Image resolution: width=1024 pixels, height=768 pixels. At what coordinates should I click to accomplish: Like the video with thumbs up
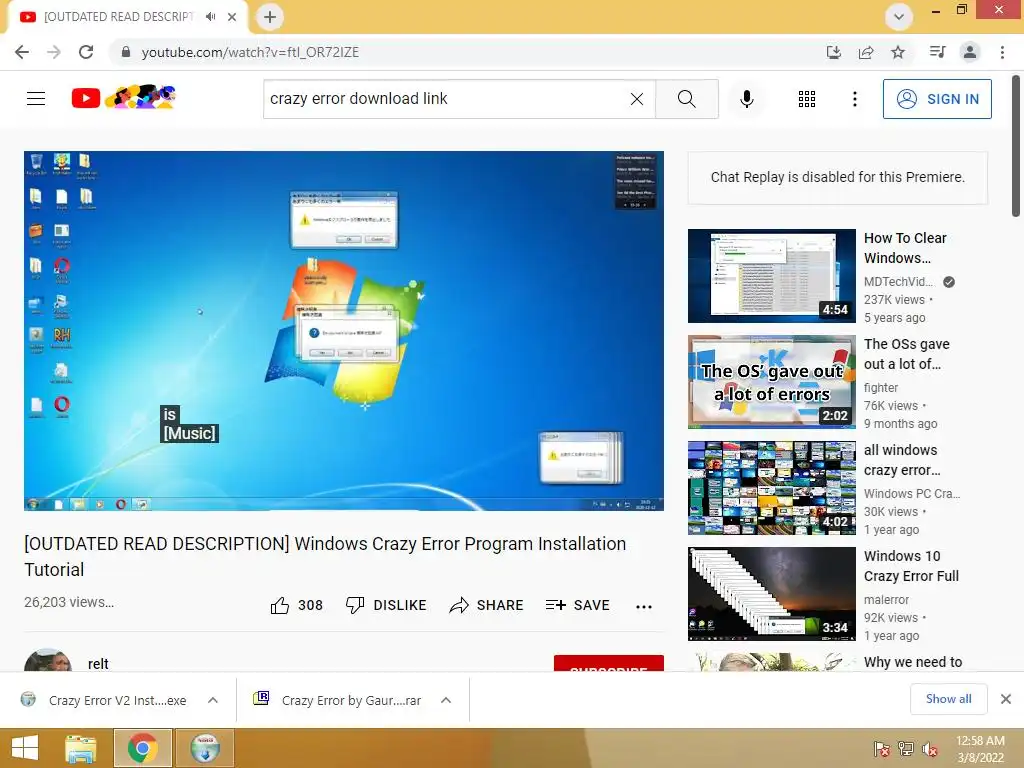[296, 605]
